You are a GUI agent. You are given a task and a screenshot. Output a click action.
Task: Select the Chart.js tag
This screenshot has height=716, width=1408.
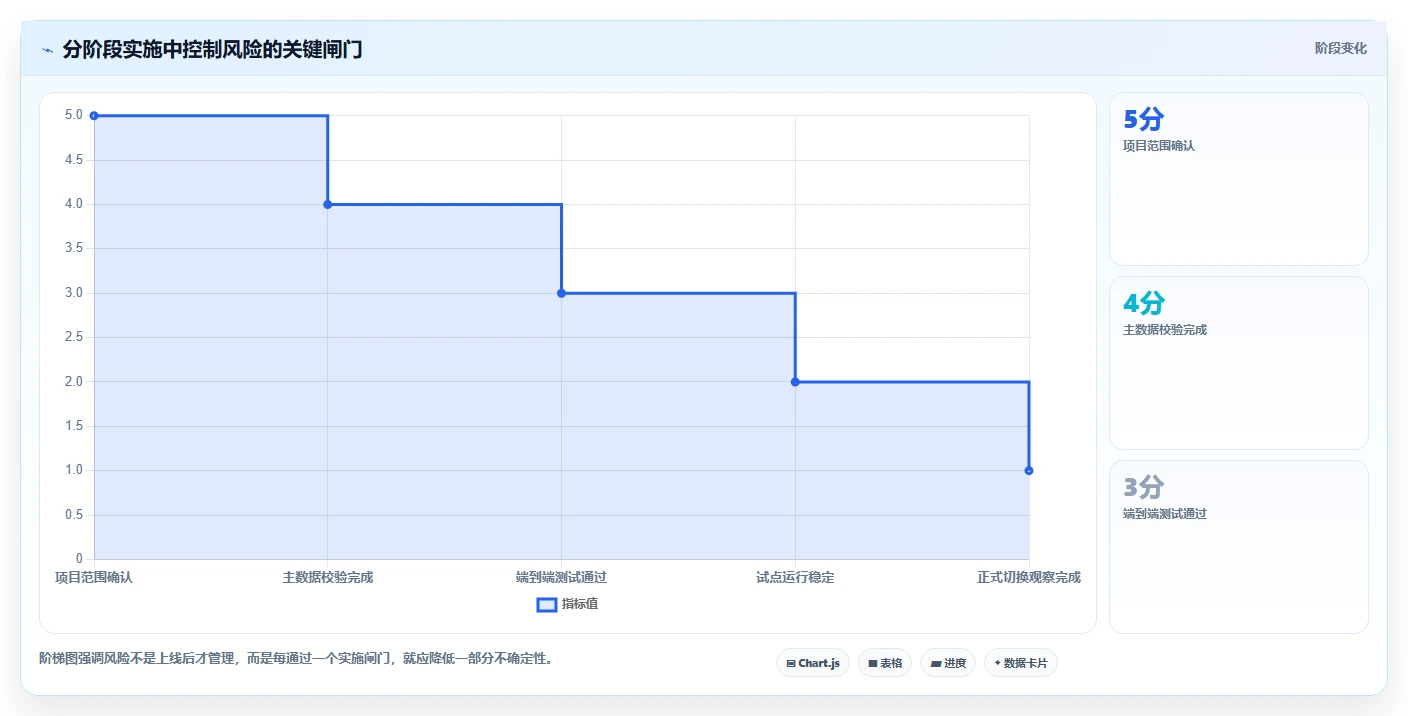tap(813, 663)
